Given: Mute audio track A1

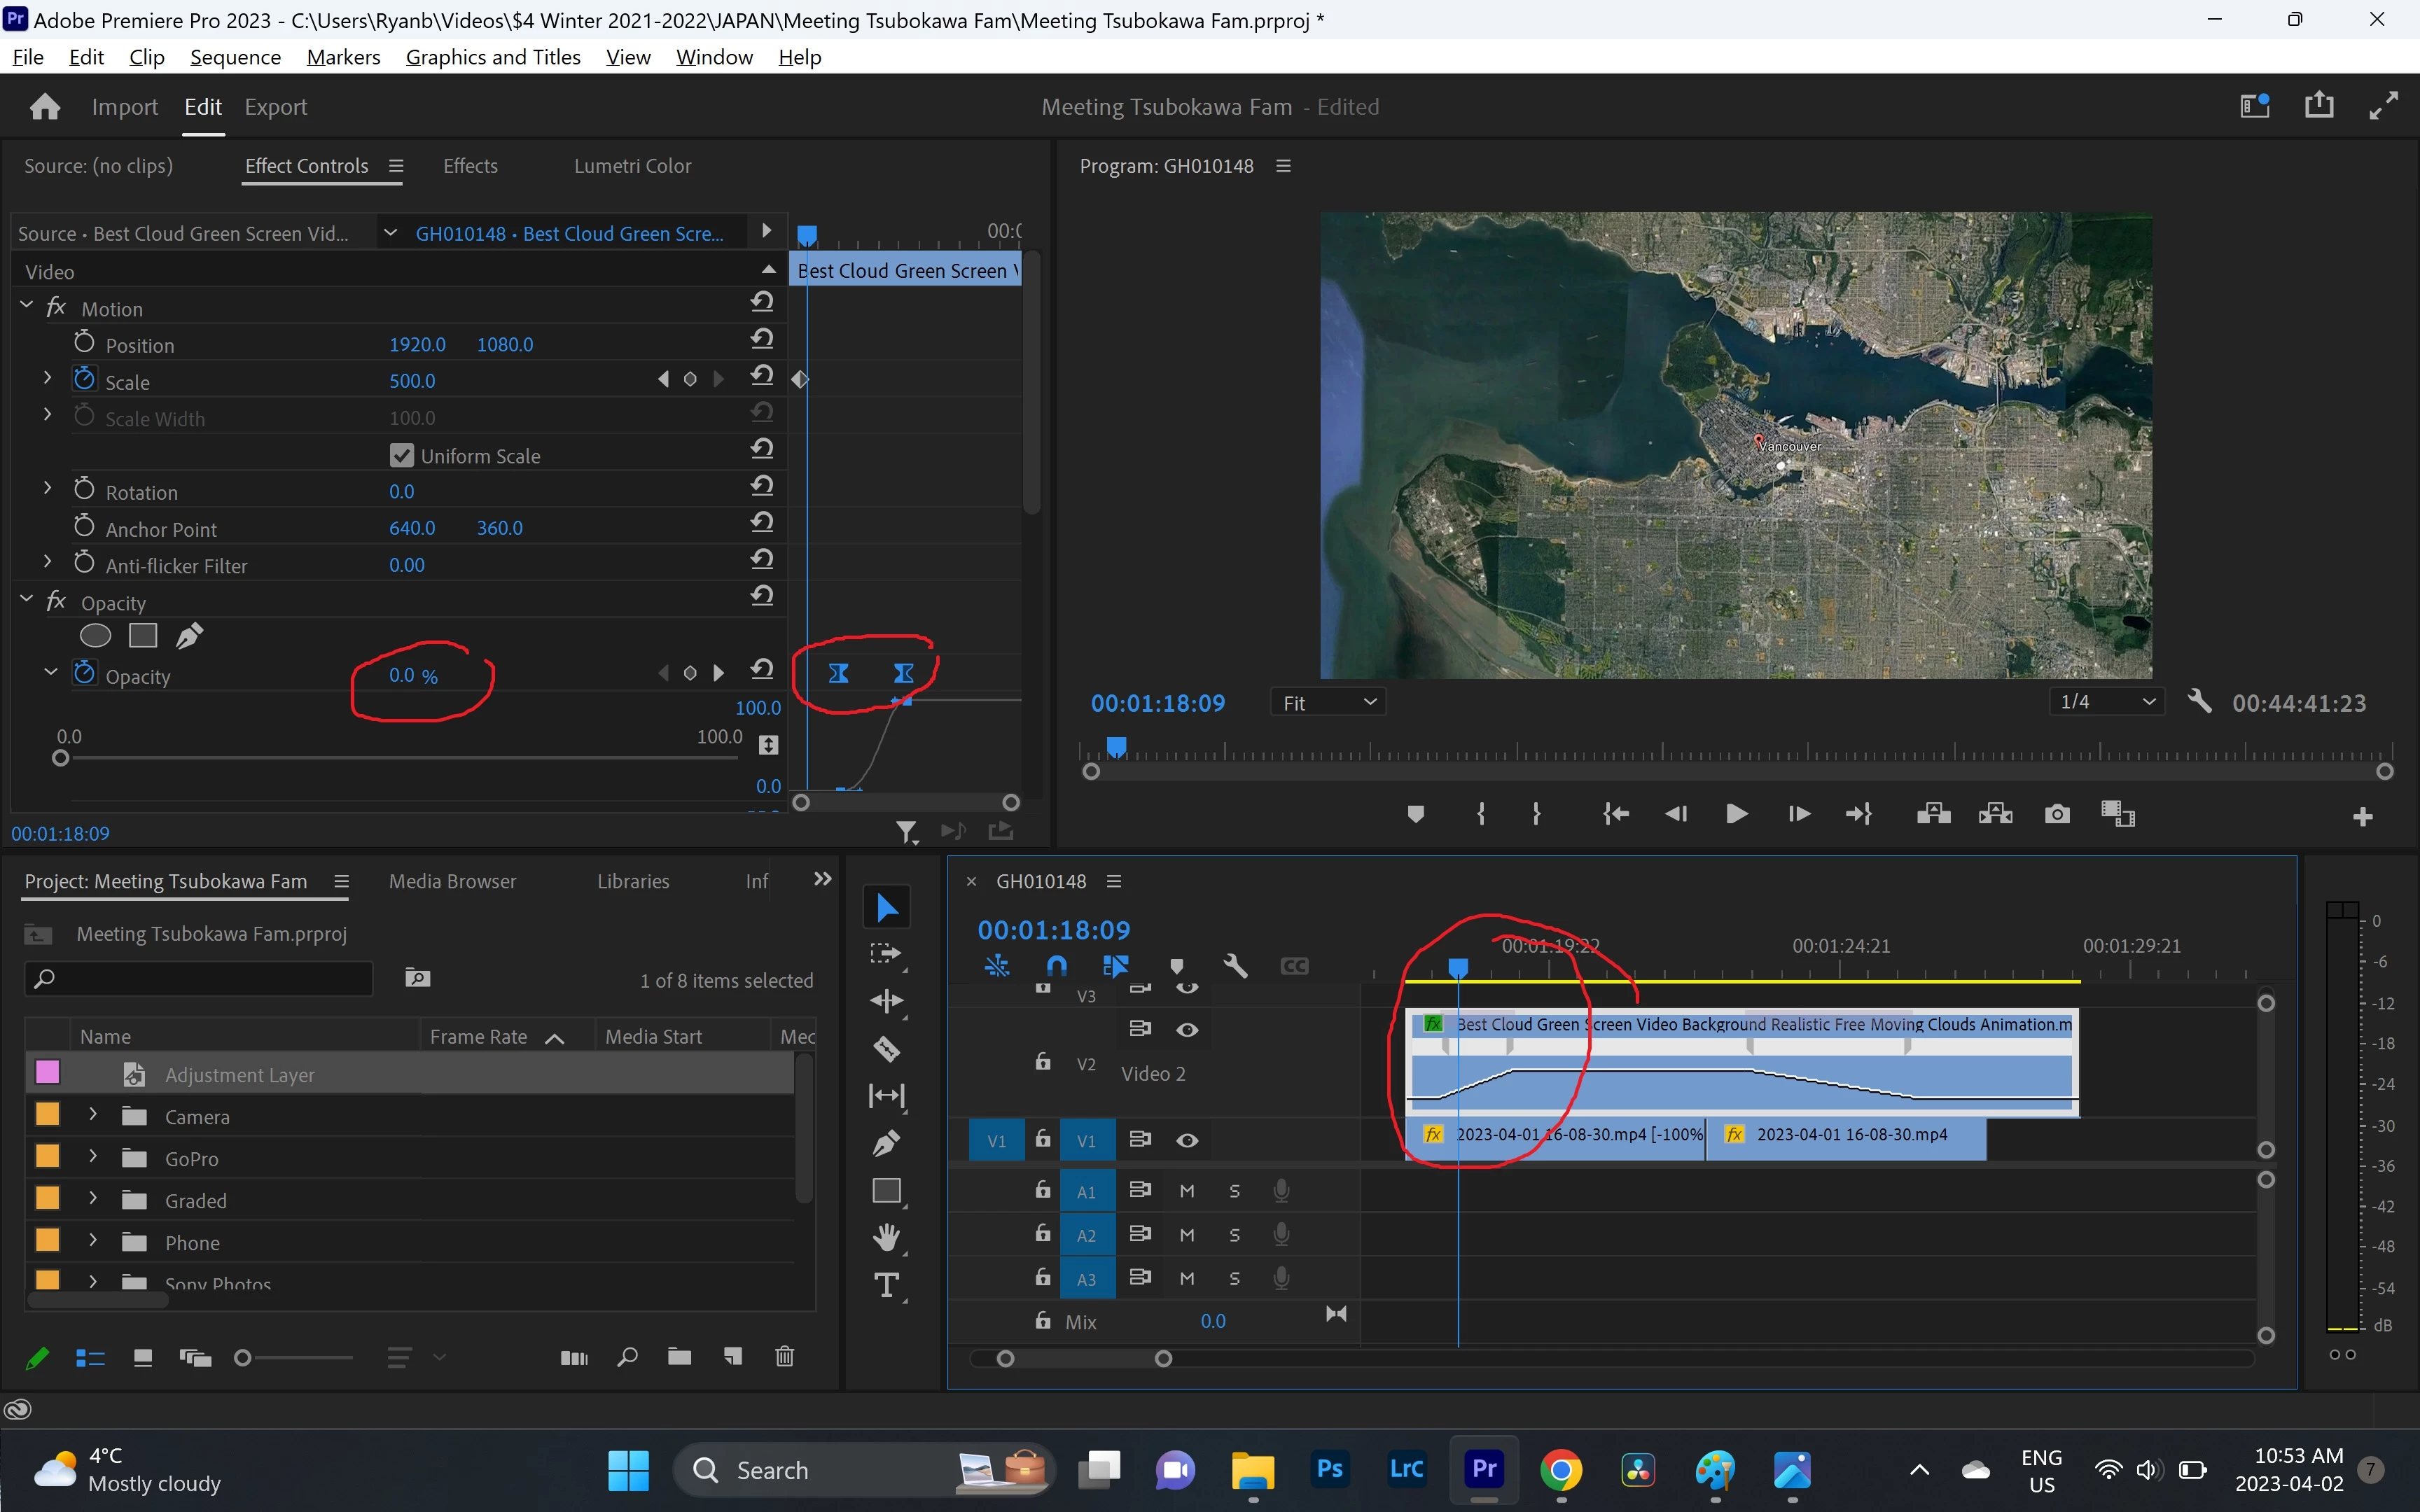Looking at the screenshot, I should [1187, 1191].
